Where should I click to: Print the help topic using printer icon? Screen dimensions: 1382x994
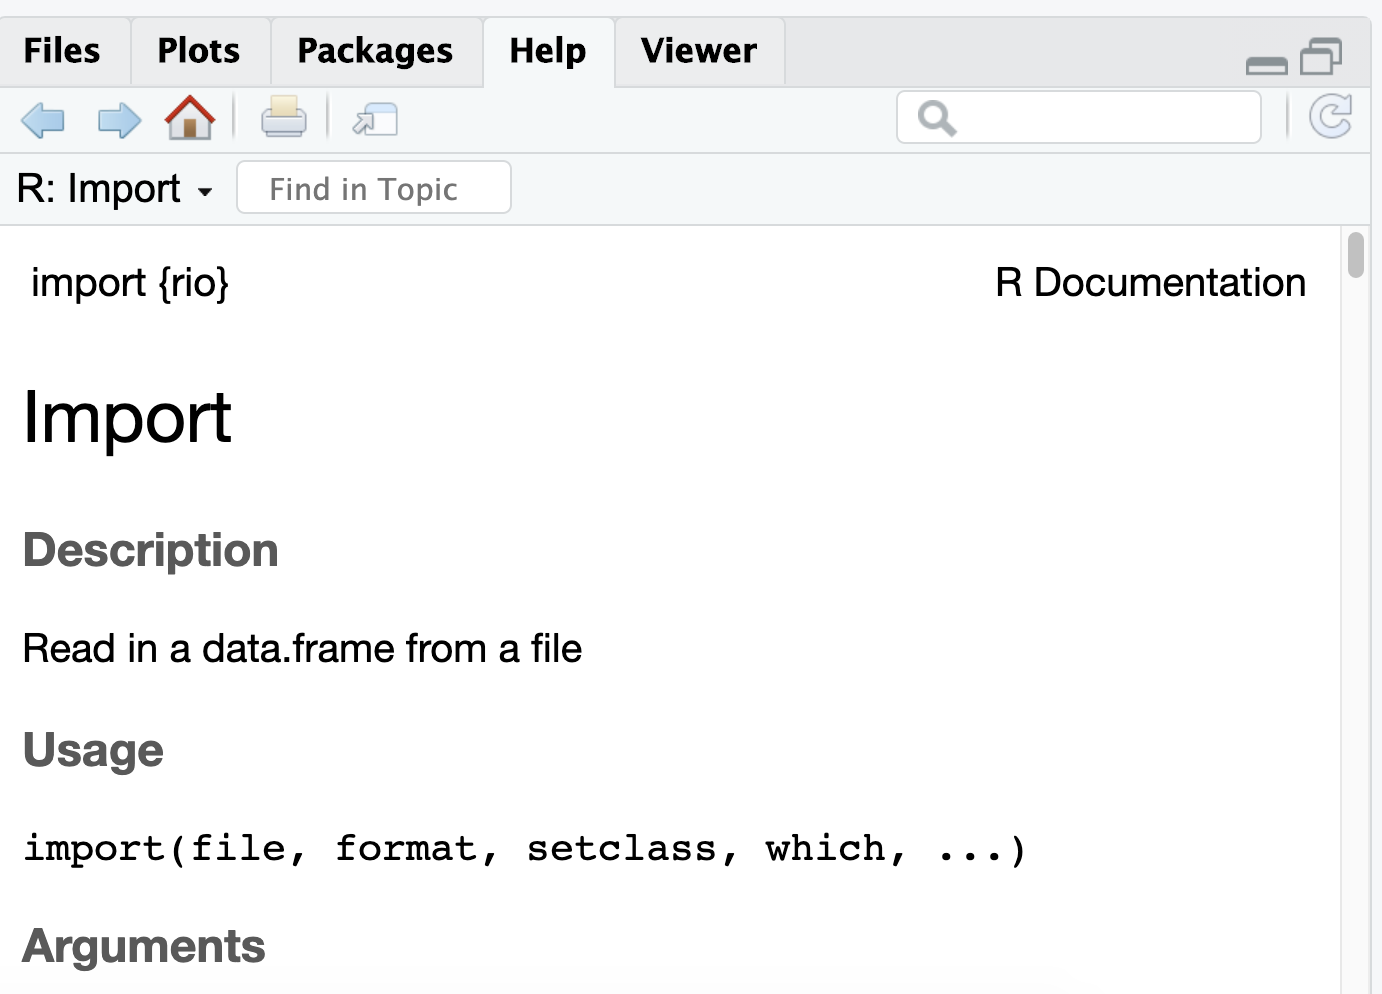tap(284, 118)
